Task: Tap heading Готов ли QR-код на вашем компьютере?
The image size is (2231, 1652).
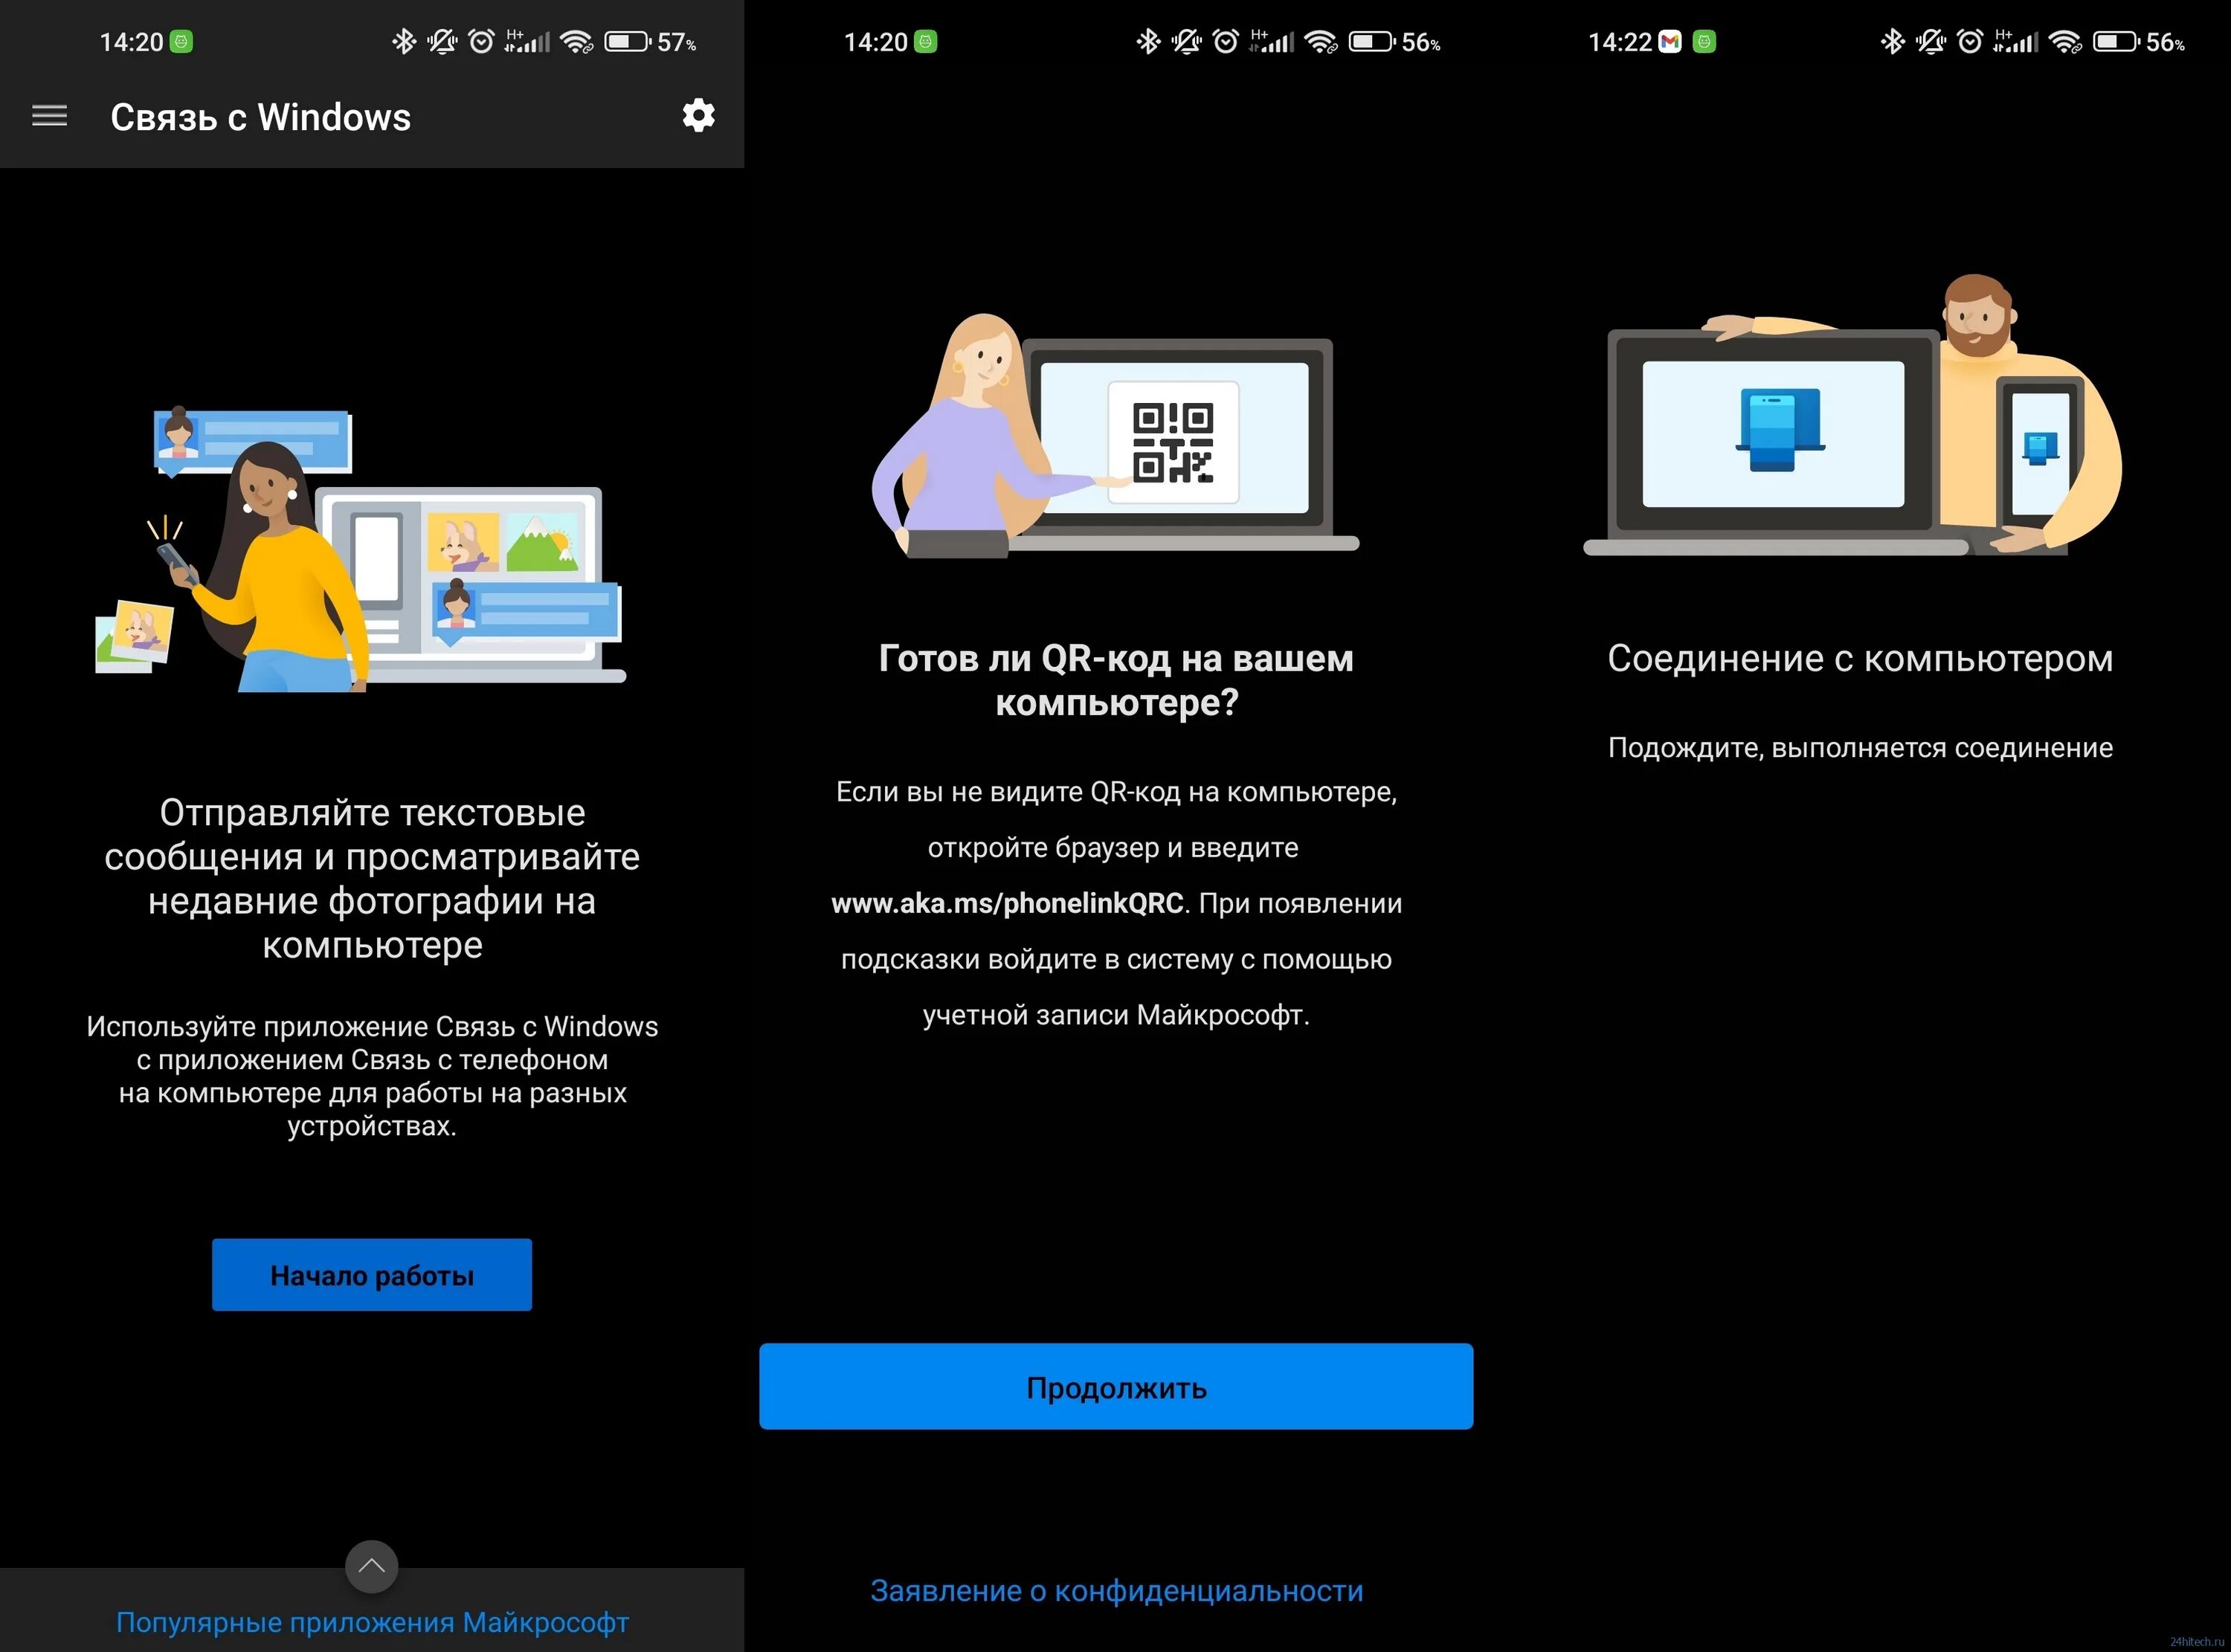Action: 1116,680
